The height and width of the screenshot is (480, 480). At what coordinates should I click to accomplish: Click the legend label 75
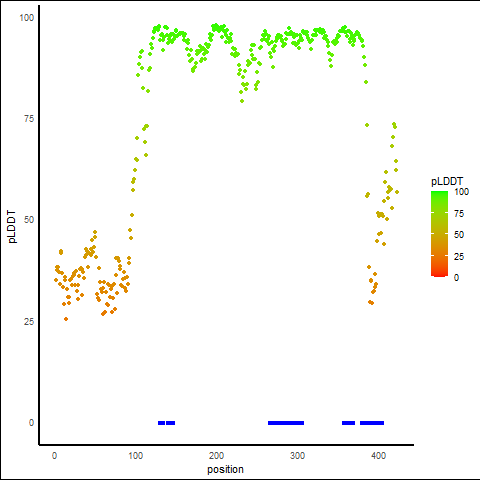pyautogui.click(x=459, y=213)
